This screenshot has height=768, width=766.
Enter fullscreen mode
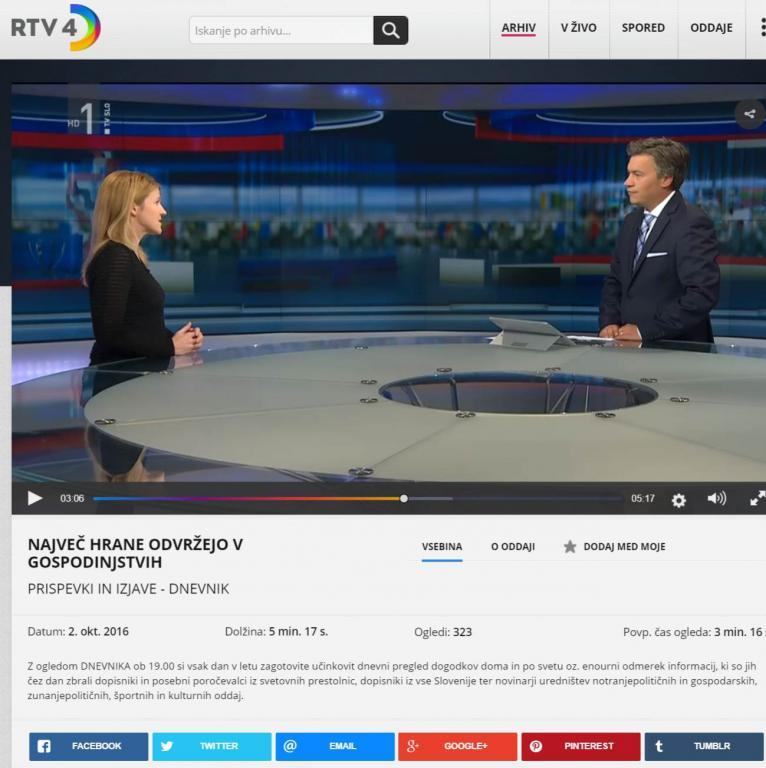tap(758, 499)
